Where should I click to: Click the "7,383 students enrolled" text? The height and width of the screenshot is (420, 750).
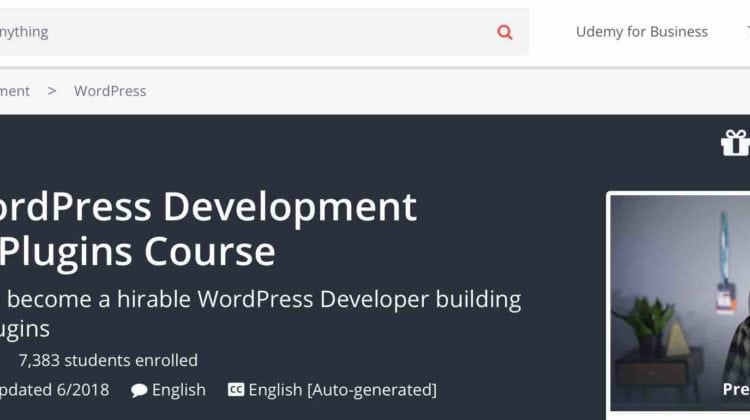(x=108, y=360)
